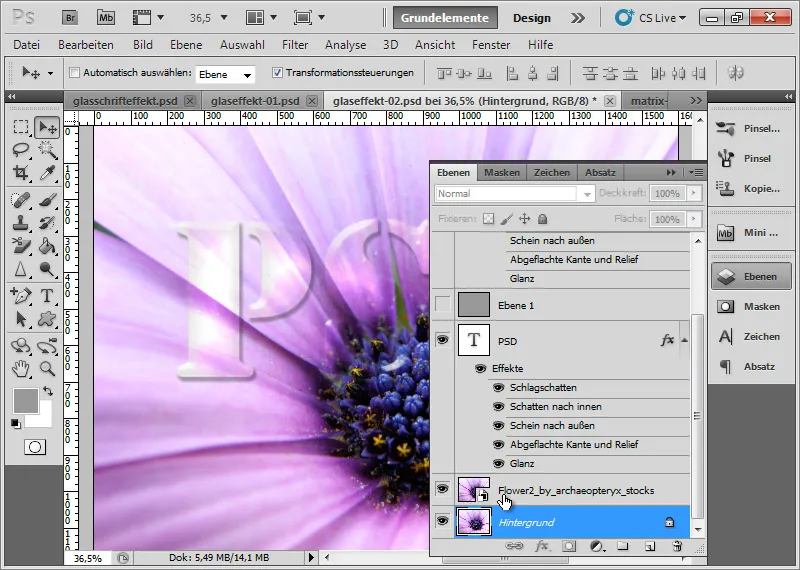This screenshot has width=800, height=570.
Task: Collapse effects on PSD layer
Action: click(x=685, y=340)
